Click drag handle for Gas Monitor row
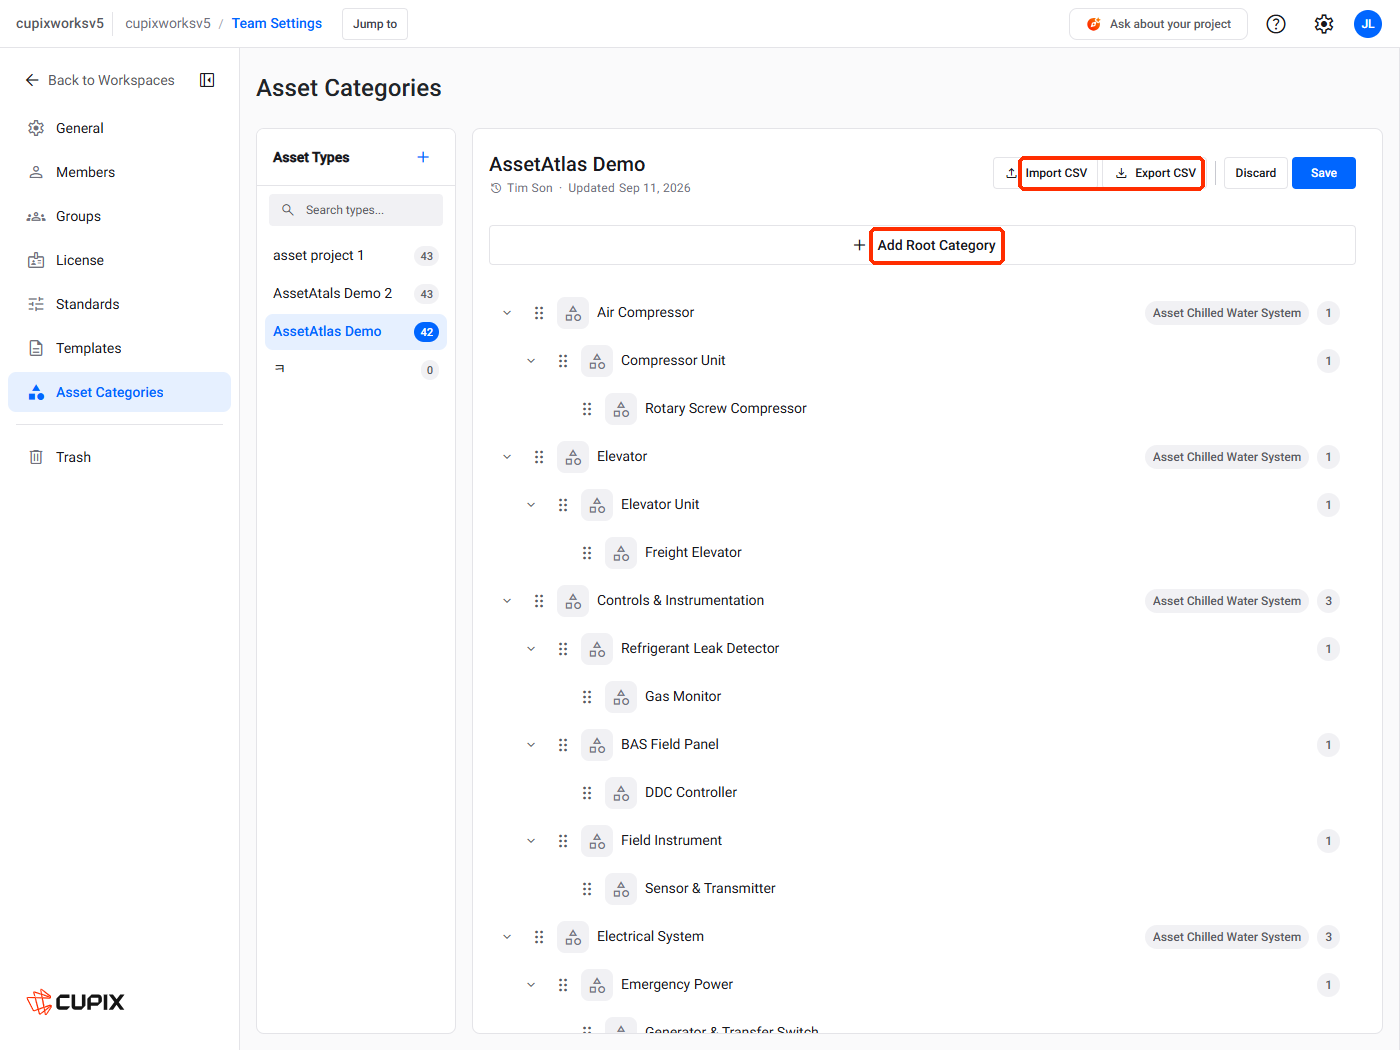1400x1050 pixels. click(587, 697)
